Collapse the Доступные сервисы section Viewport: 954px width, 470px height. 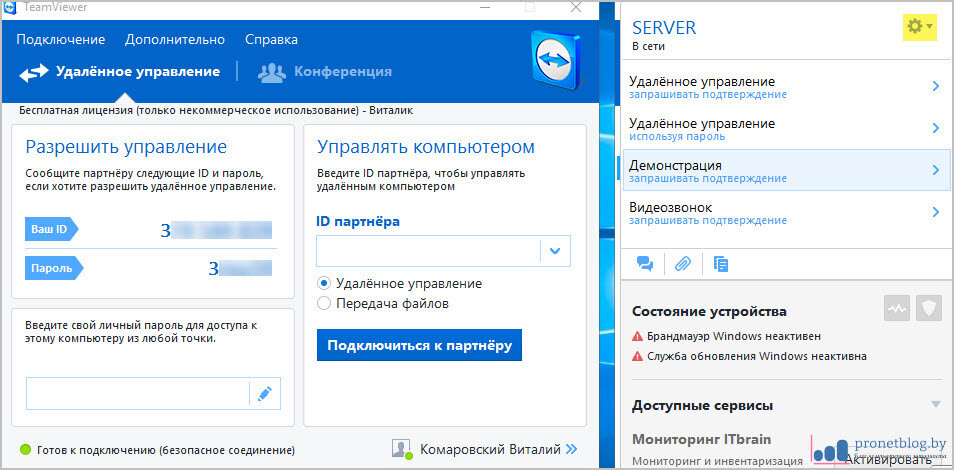pyautogui.click(x=935, y=405)
